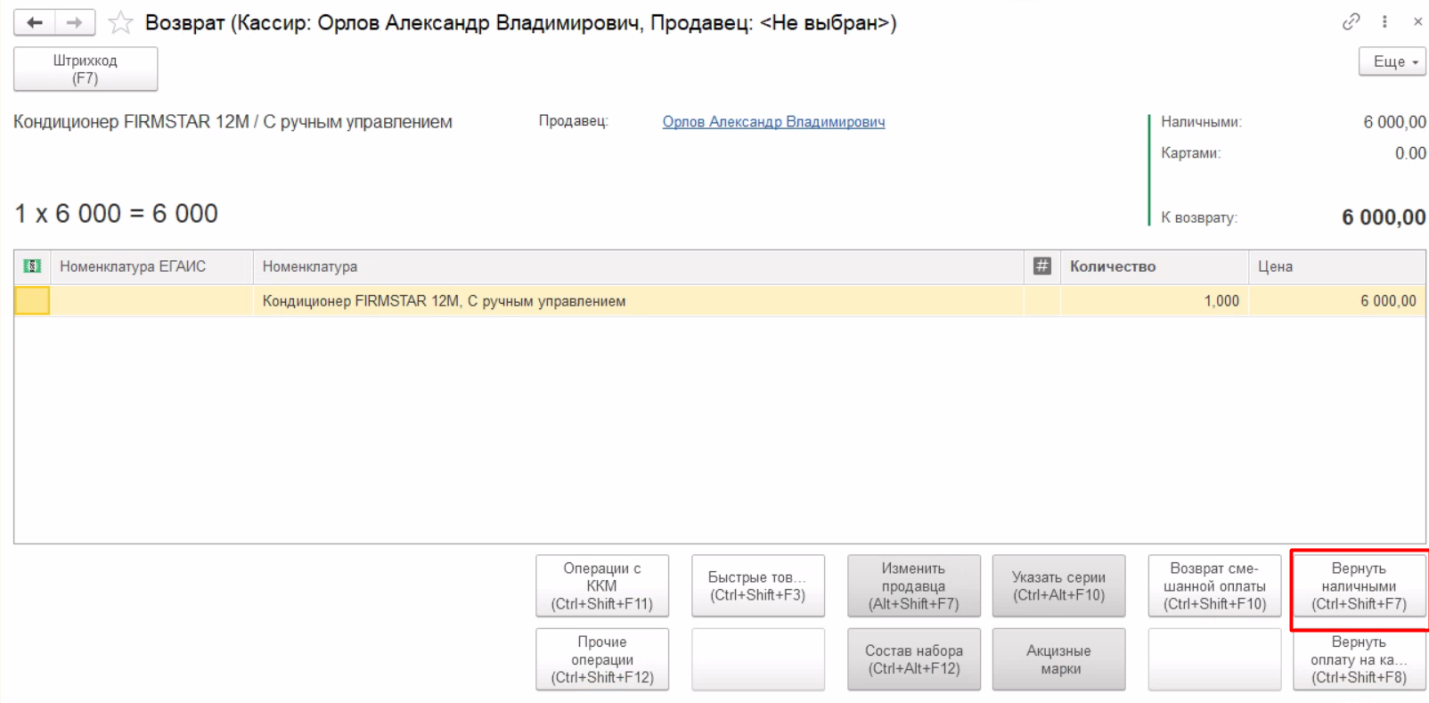This screenshot has width=1429, height=703.
Task: Click the hash symbol column header
Action: [x=1041, y=267]
